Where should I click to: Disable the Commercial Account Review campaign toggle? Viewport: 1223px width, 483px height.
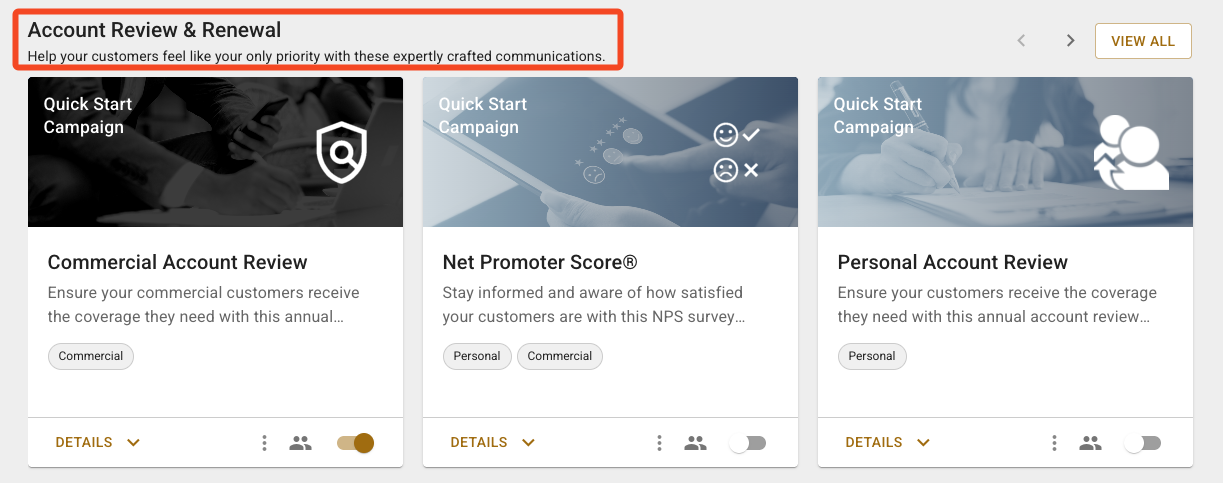point(355,443)
